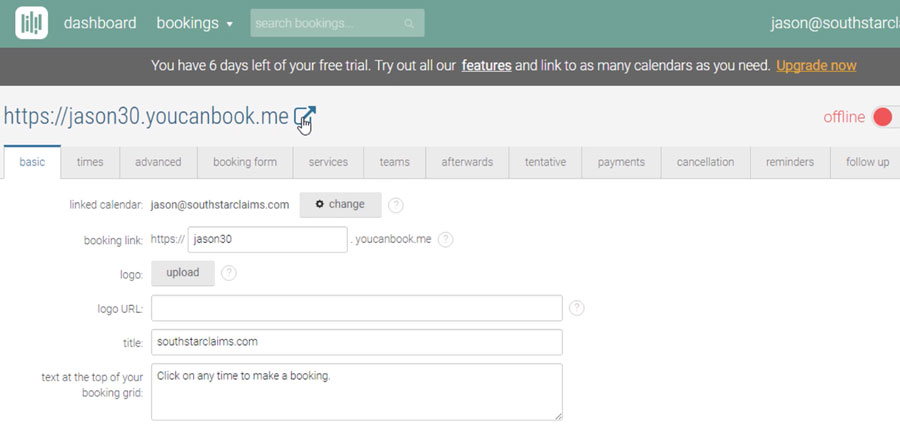Switch to the advanced tab
Image resolution: width=900 pixels, height=433 pixels.
(158, 163)
